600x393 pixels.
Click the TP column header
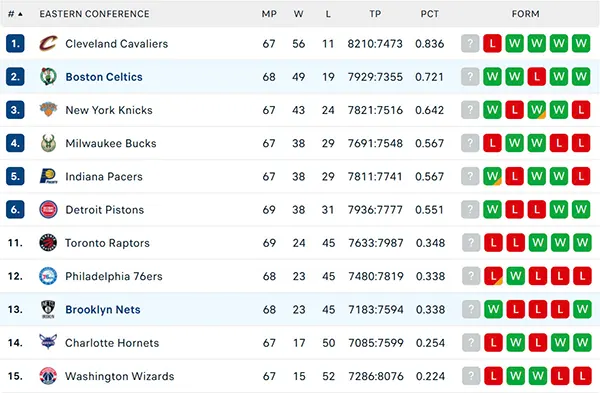tap(375, 14)
